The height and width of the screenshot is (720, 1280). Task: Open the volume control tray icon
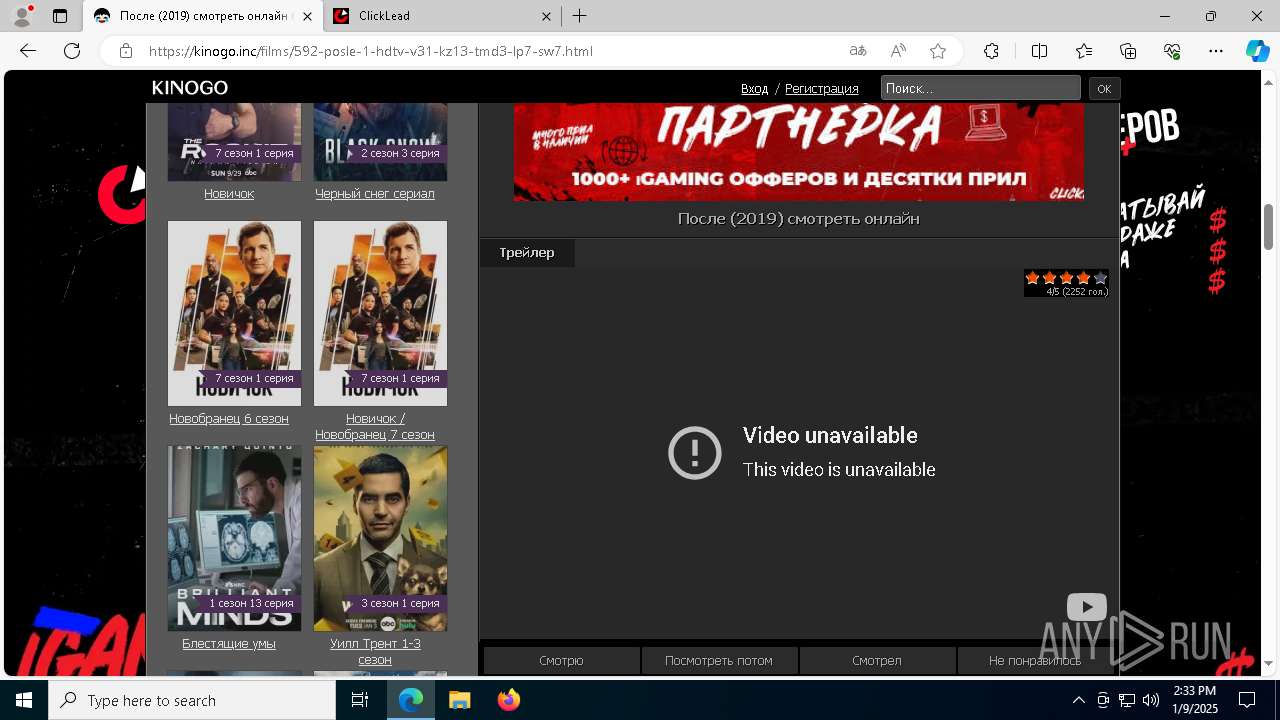pos(1151,700)
